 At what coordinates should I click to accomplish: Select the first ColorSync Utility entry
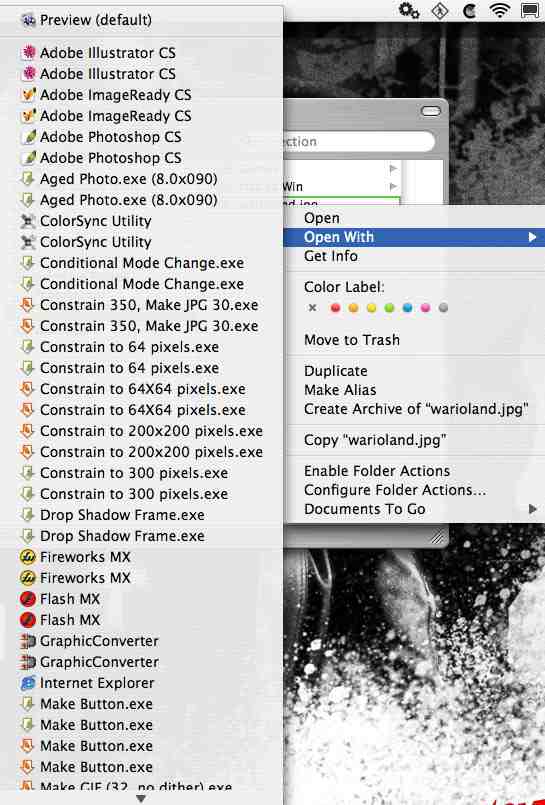point(141,221)
